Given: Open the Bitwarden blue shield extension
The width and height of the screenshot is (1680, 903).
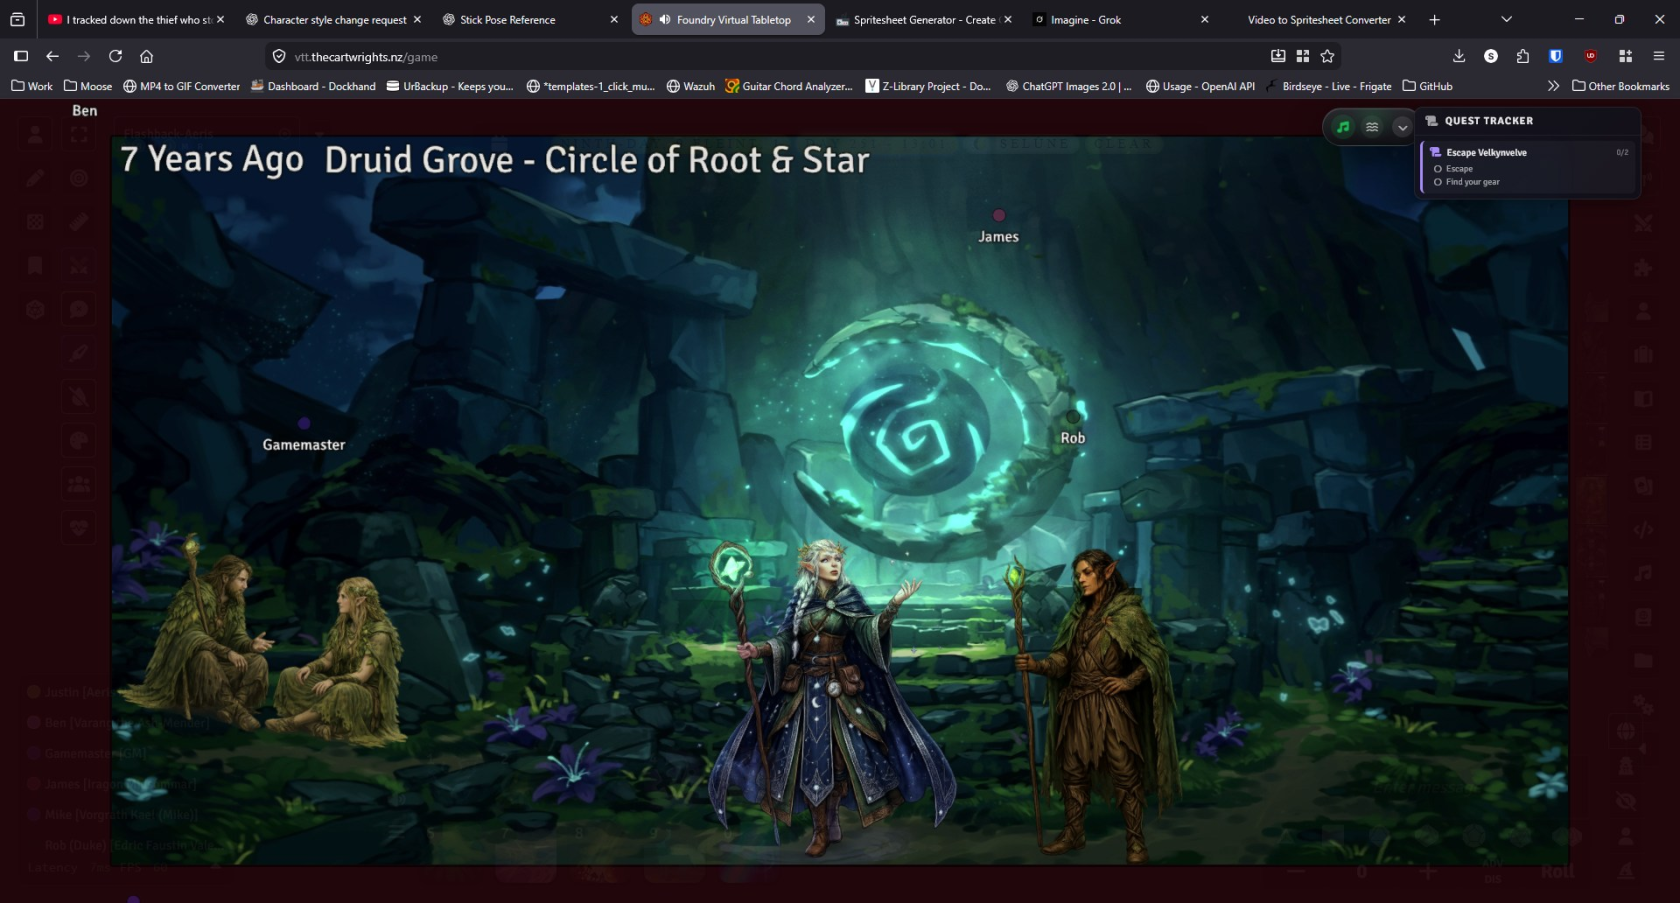Looking at the screenshot, I should (x=1556, y=56).
